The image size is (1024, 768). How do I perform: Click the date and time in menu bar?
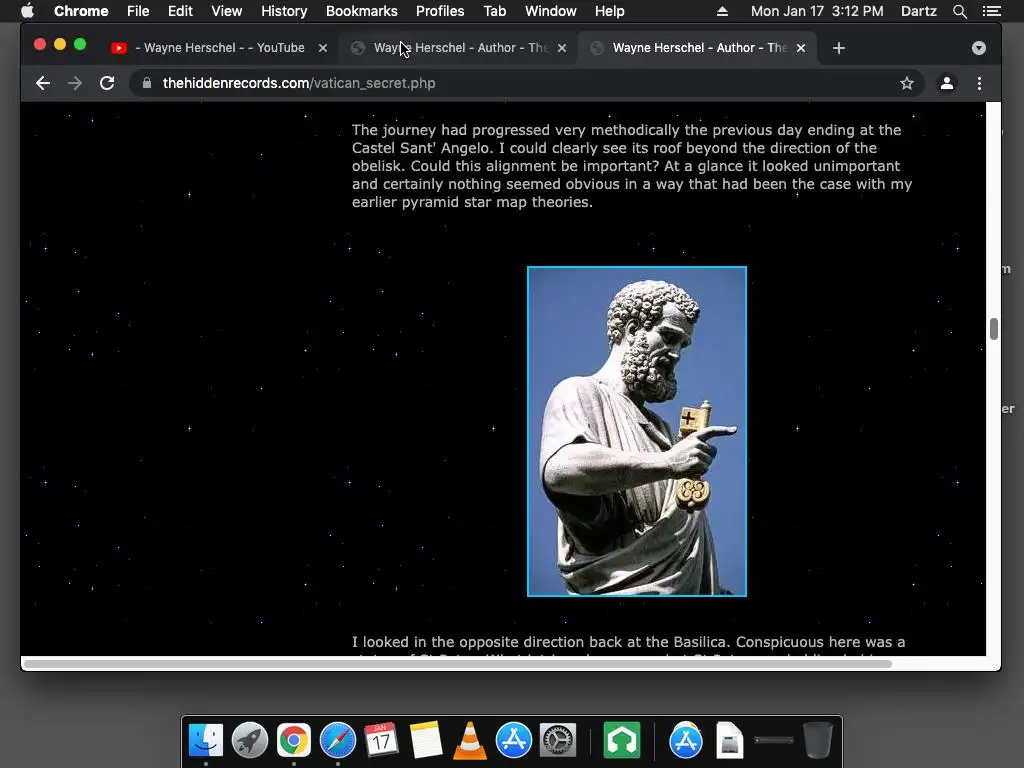(x=817, y=11)
